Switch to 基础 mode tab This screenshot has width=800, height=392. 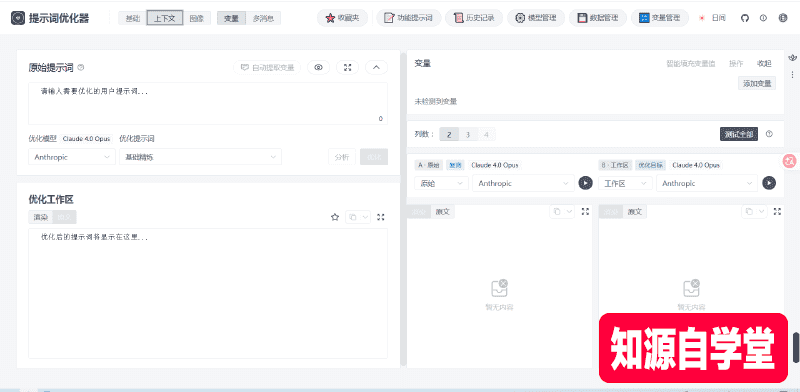(133, 18)
